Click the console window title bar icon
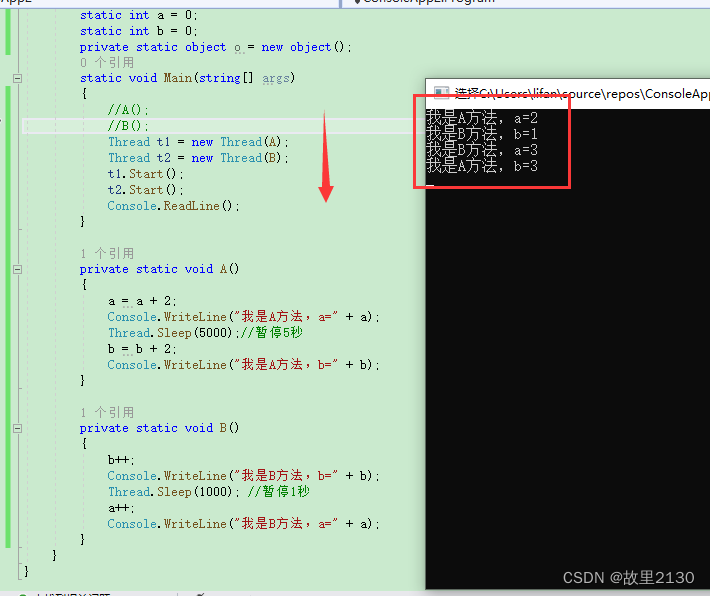 [x=440, y=94]
